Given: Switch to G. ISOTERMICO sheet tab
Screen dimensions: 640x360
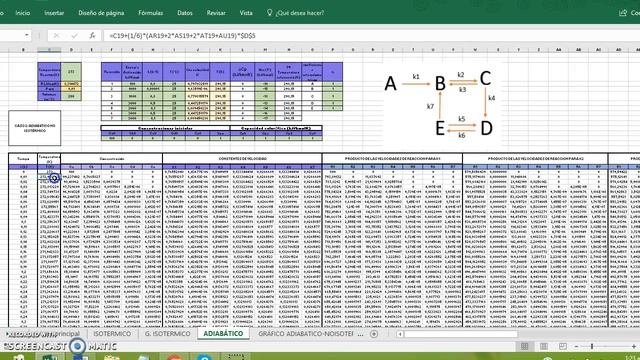Looking at the screenshot, I should 167,334.
